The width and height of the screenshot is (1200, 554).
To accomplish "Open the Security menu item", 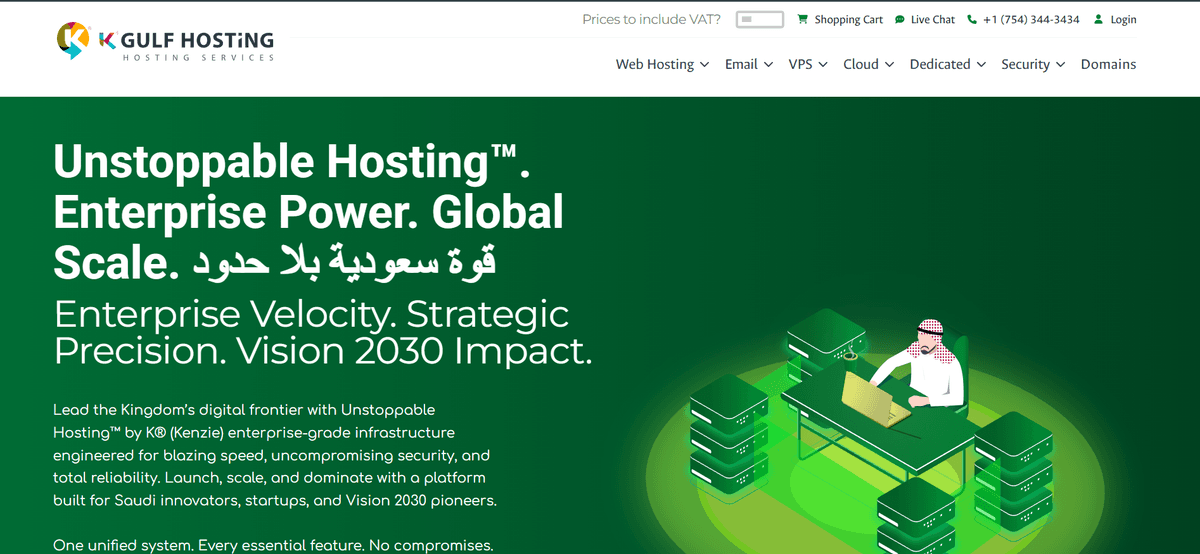I will [x=1025, y=64].
